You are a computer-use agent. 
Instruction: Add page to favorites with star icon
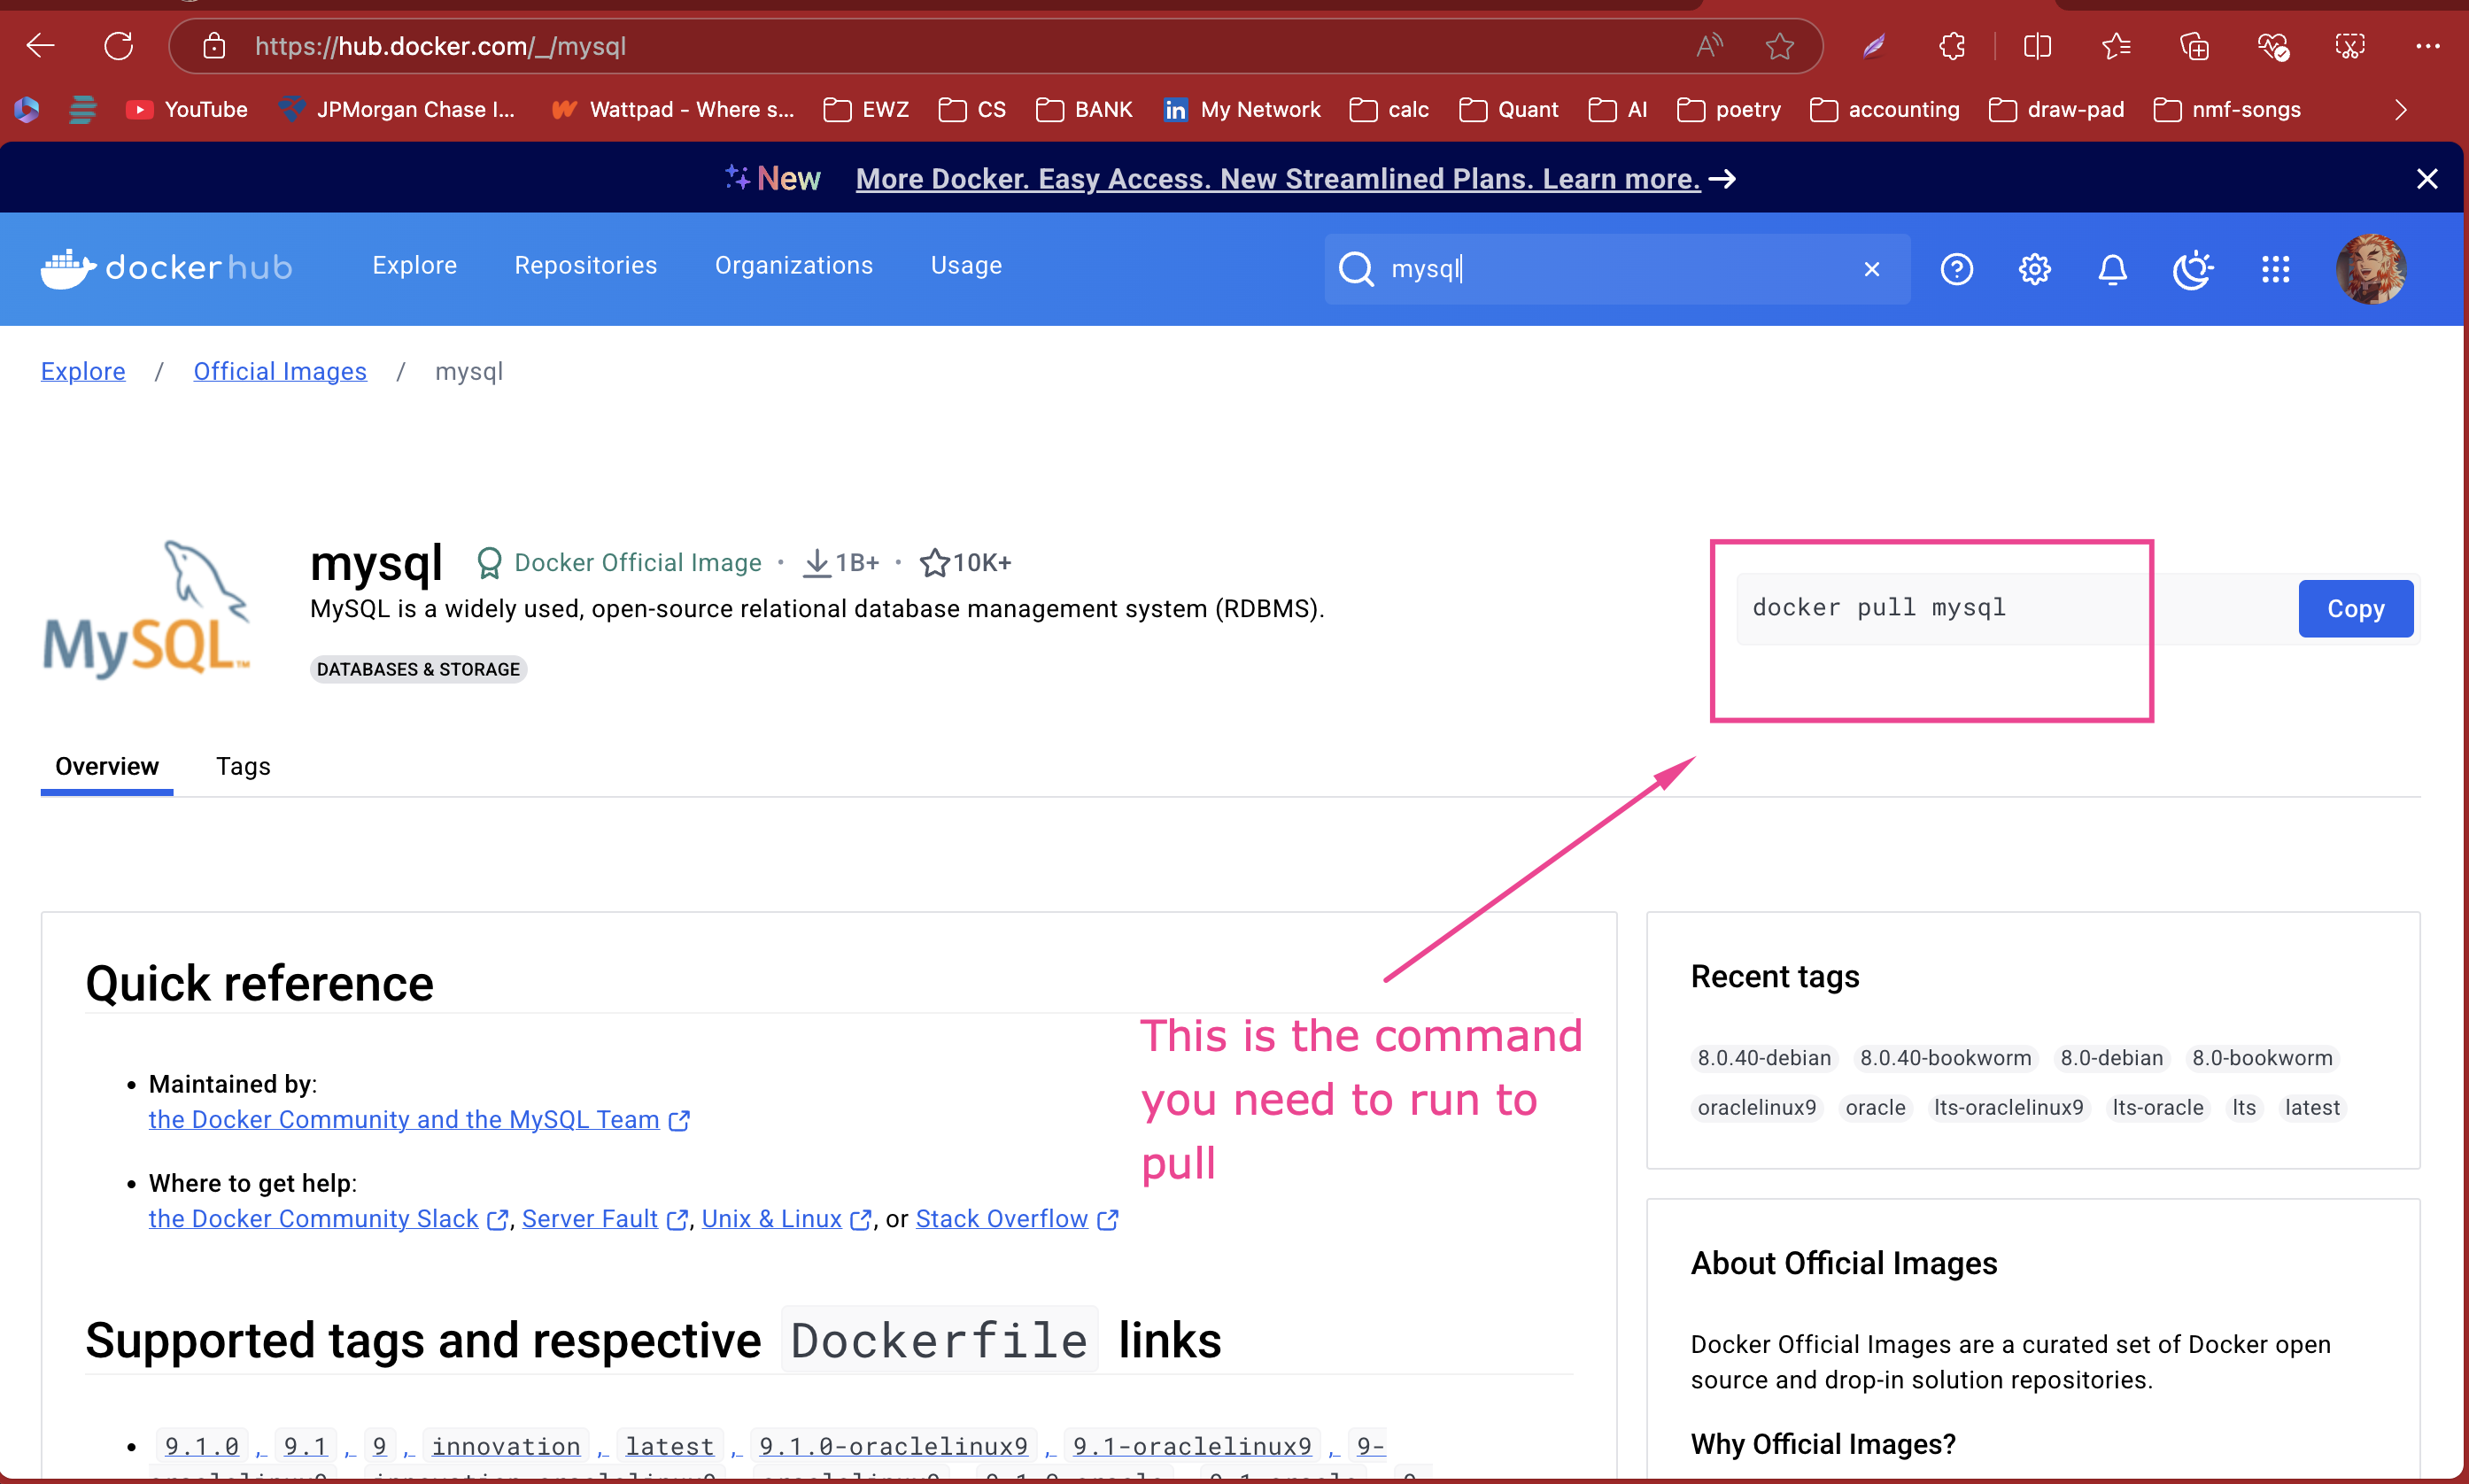click(1779, 46)
